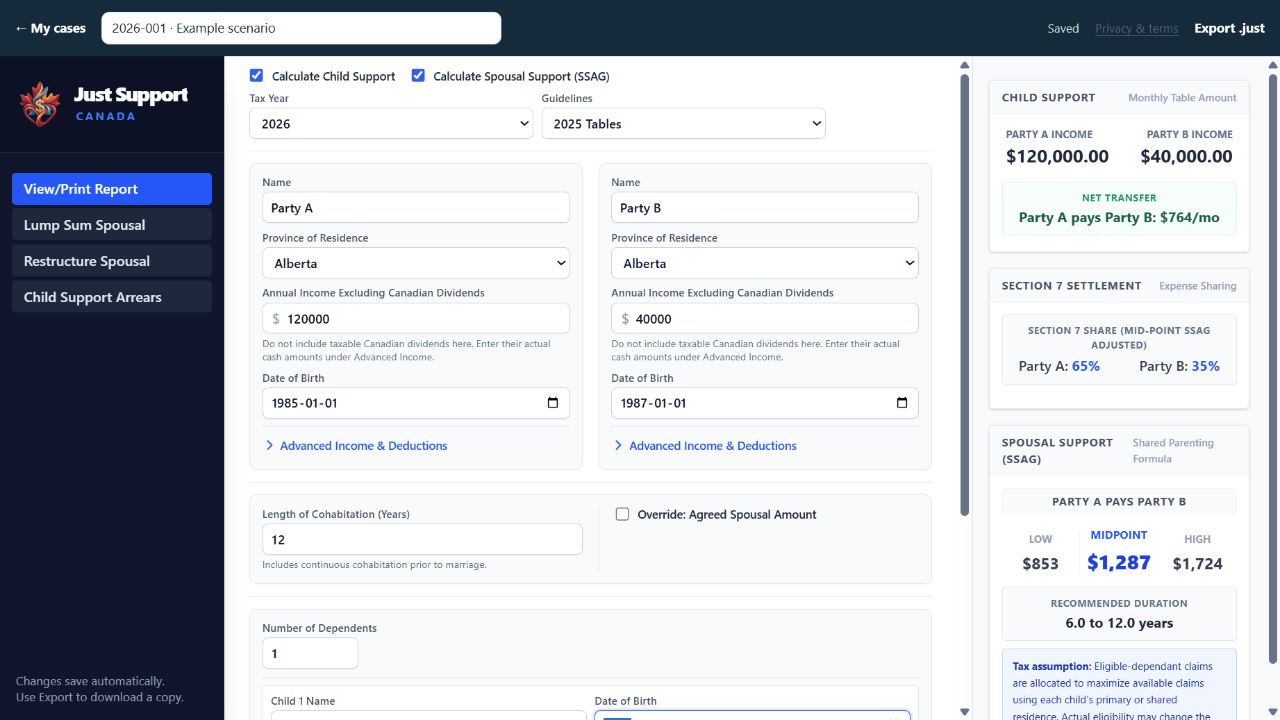Click the Just Support Canada logo icon

tap(40, 104)
